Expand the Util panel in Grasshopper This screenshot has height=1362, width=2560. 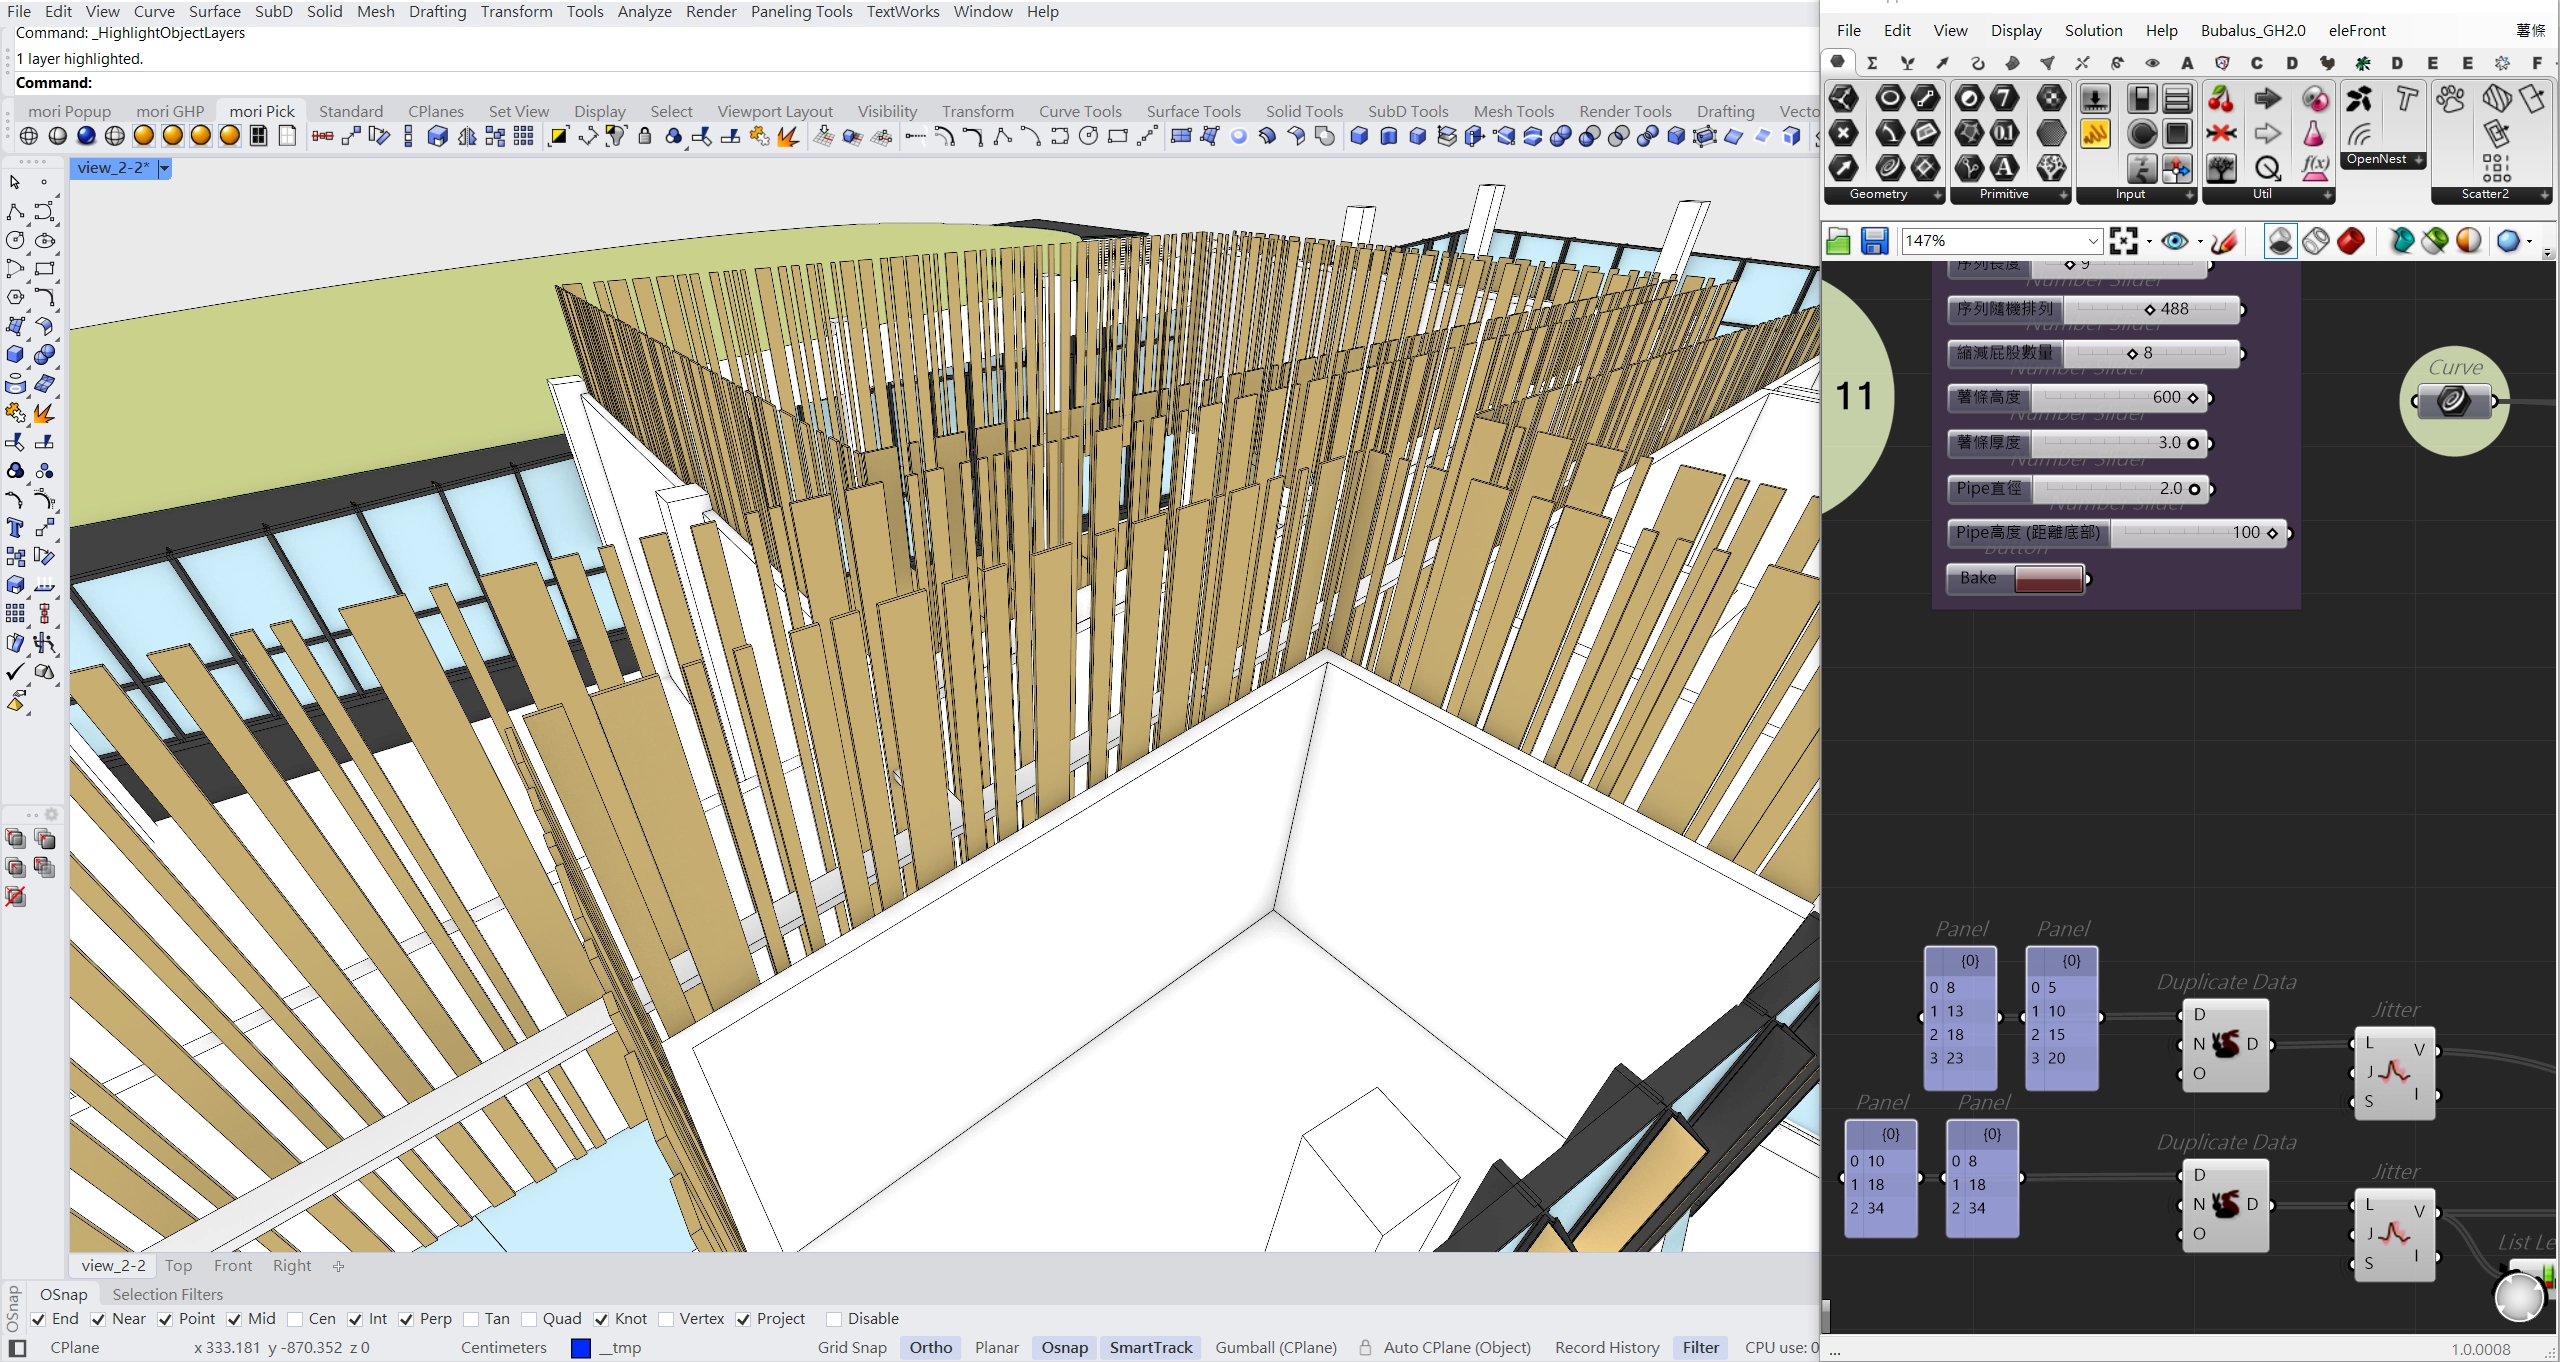(x=2328, y=195)
